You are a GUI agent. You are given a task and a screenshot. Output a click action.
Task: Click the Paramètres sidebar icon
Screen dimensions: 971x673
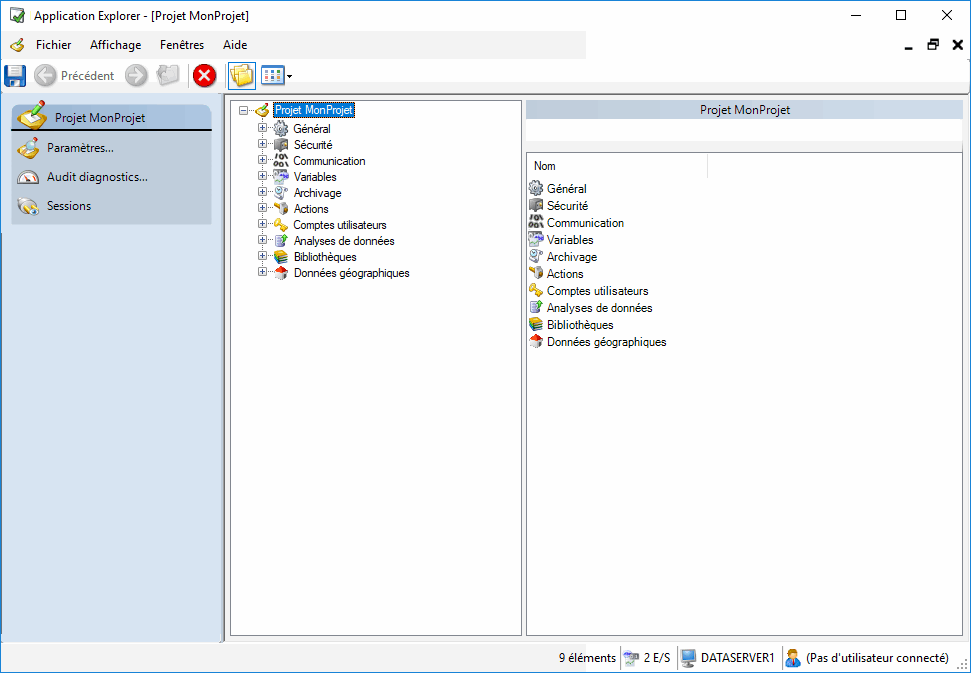pos(28,148)
